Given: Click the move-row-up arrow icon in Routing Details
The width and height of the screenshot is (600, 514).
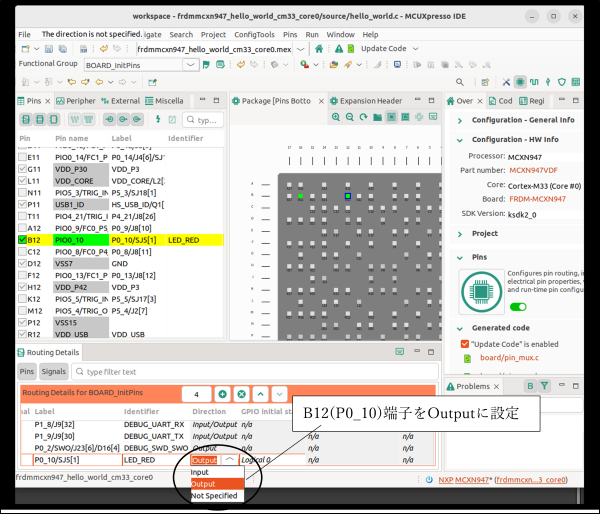Looking at the screenshot, I should [260, 395].
